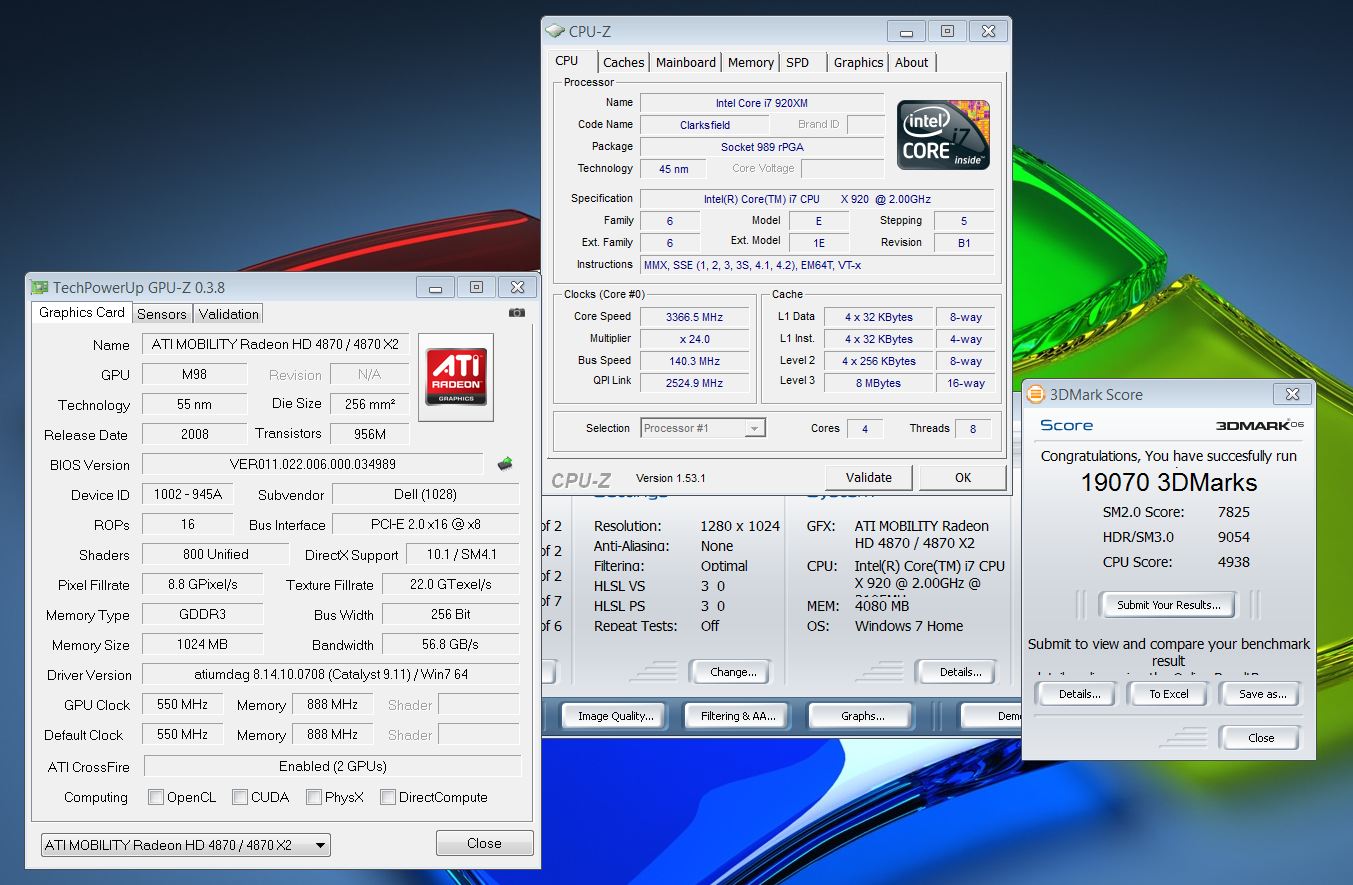
Task: Open the Mainboard tab in CPU-Z
Action: point(686,62)
